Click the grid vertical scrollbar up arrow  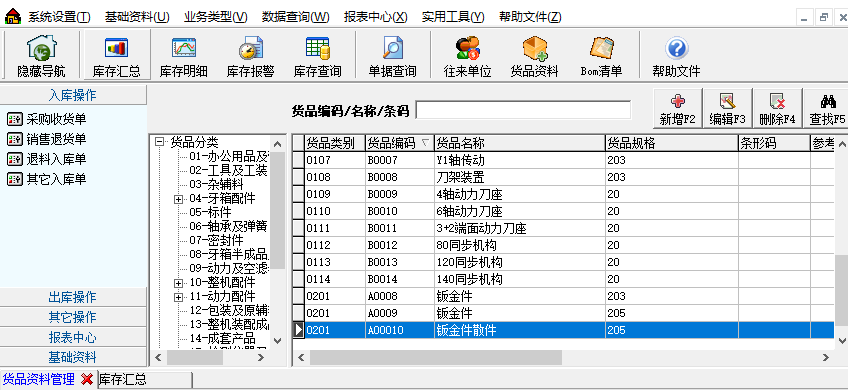(x=842, y=144)
